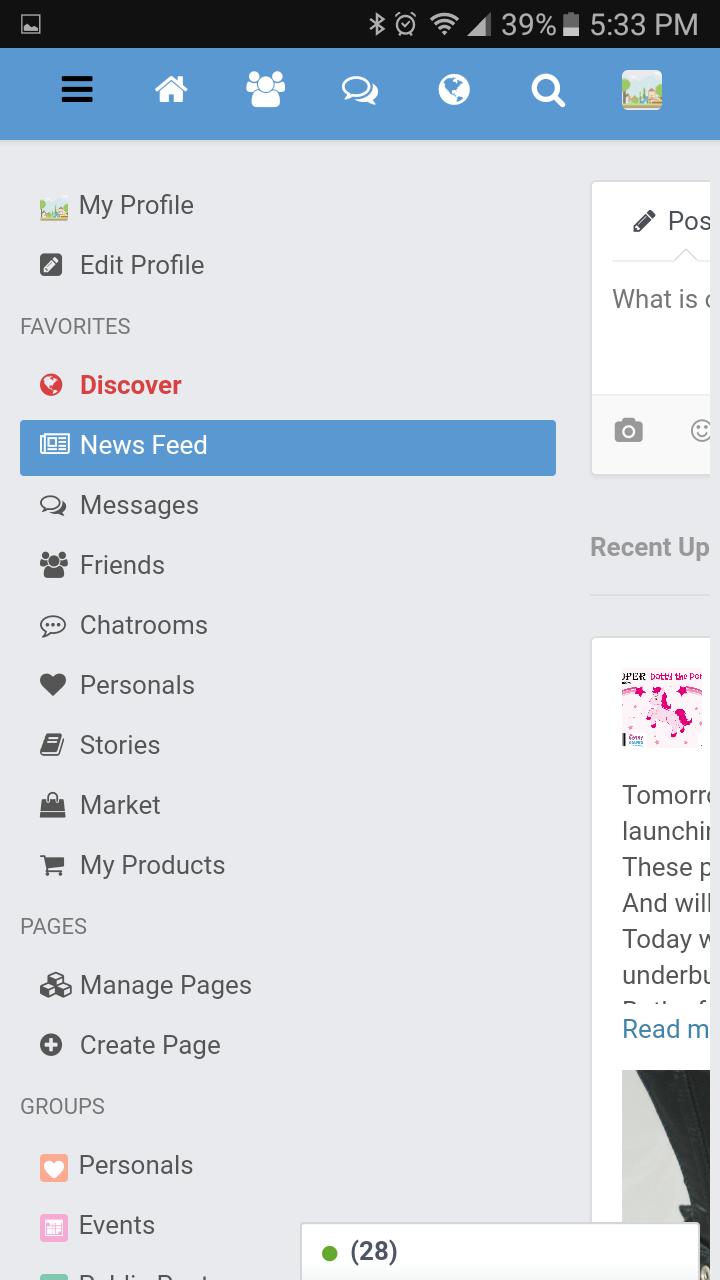Click the emoji smiley icon

coord(702,431)
